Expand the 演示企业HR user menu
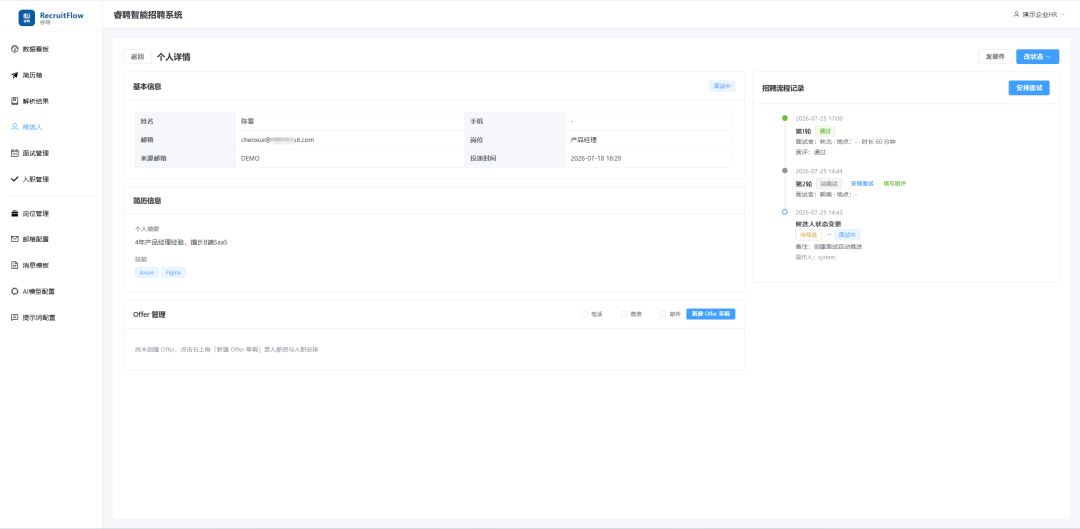Viewport: 1080px width, 529px height. [x=1039, y=14]
